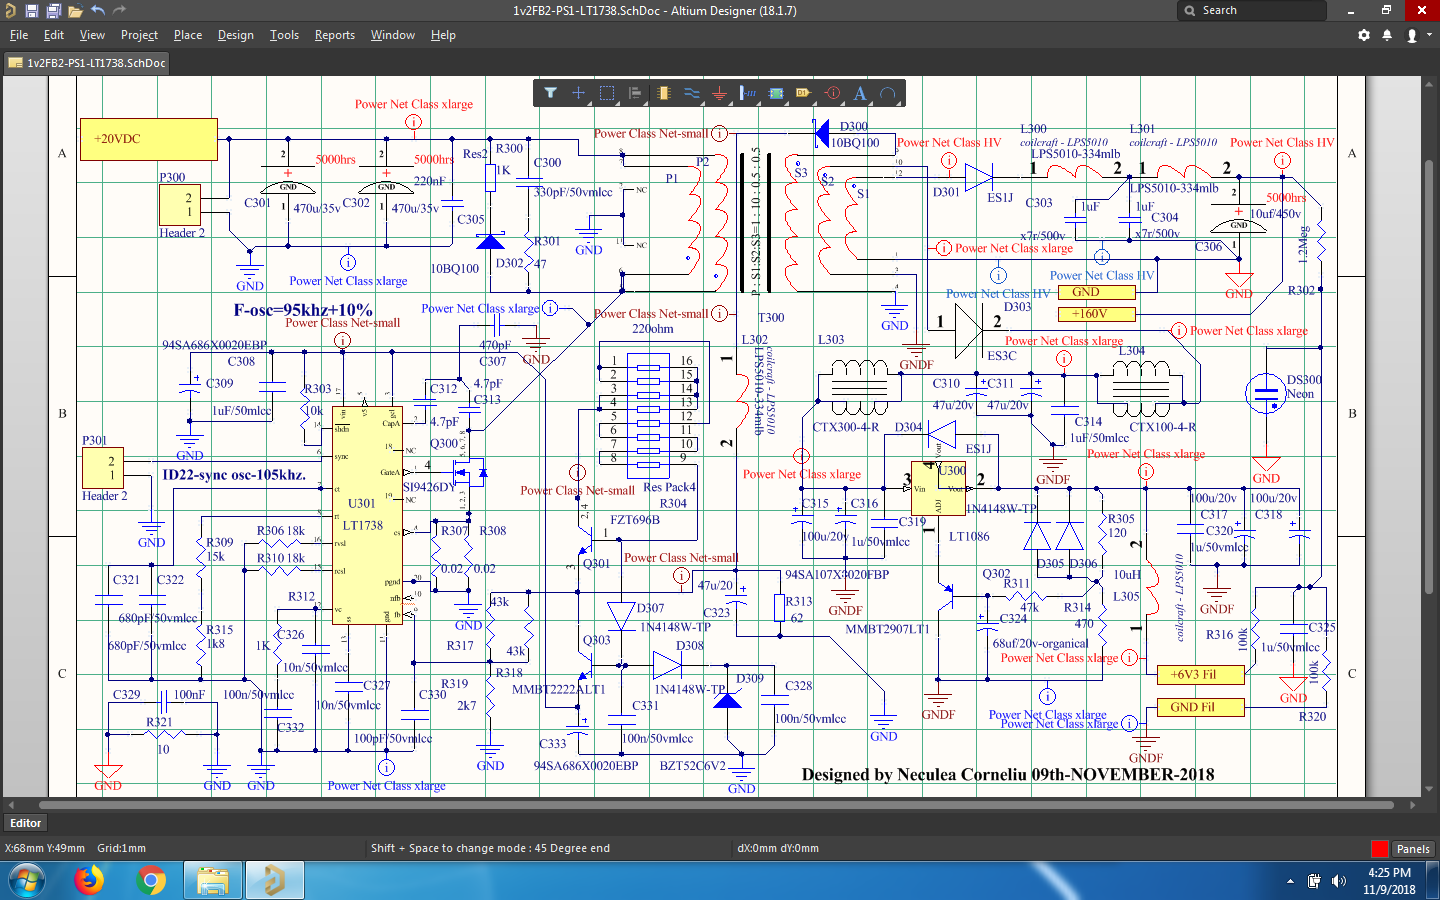This screenshot has width=1440, height=900.
Task: Select the U301 LT1738 component
Action: tap(367, 514)
